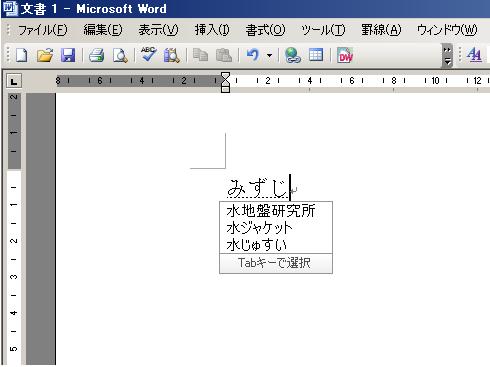Viewport: 490px width, 367px height.
Task: Open the 表示(V) menu
Action: 158,30
